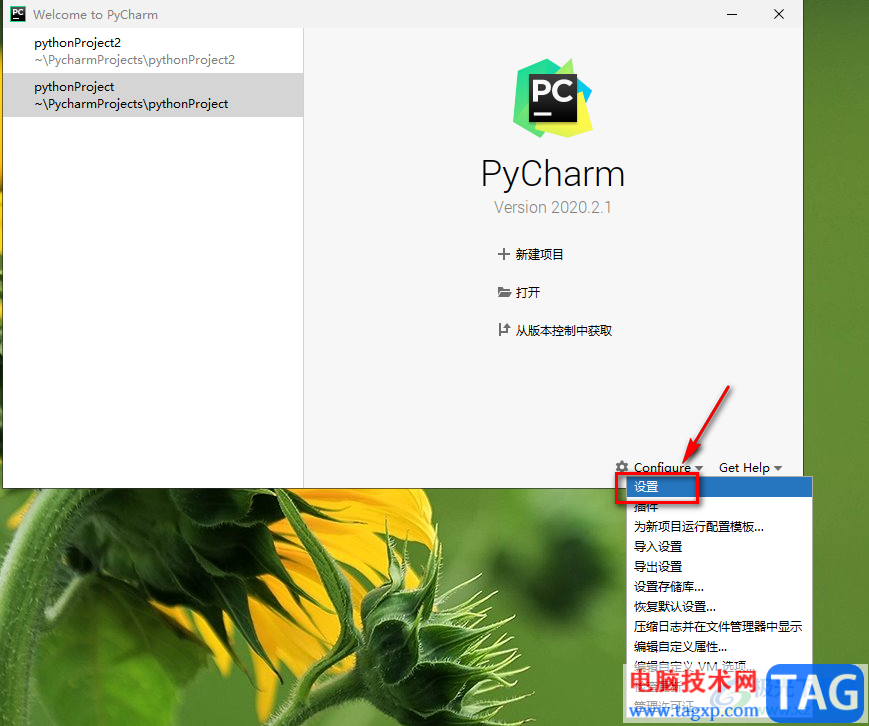Click the version control checkout icon
869x726 pixels.
(x=503, y=330)
